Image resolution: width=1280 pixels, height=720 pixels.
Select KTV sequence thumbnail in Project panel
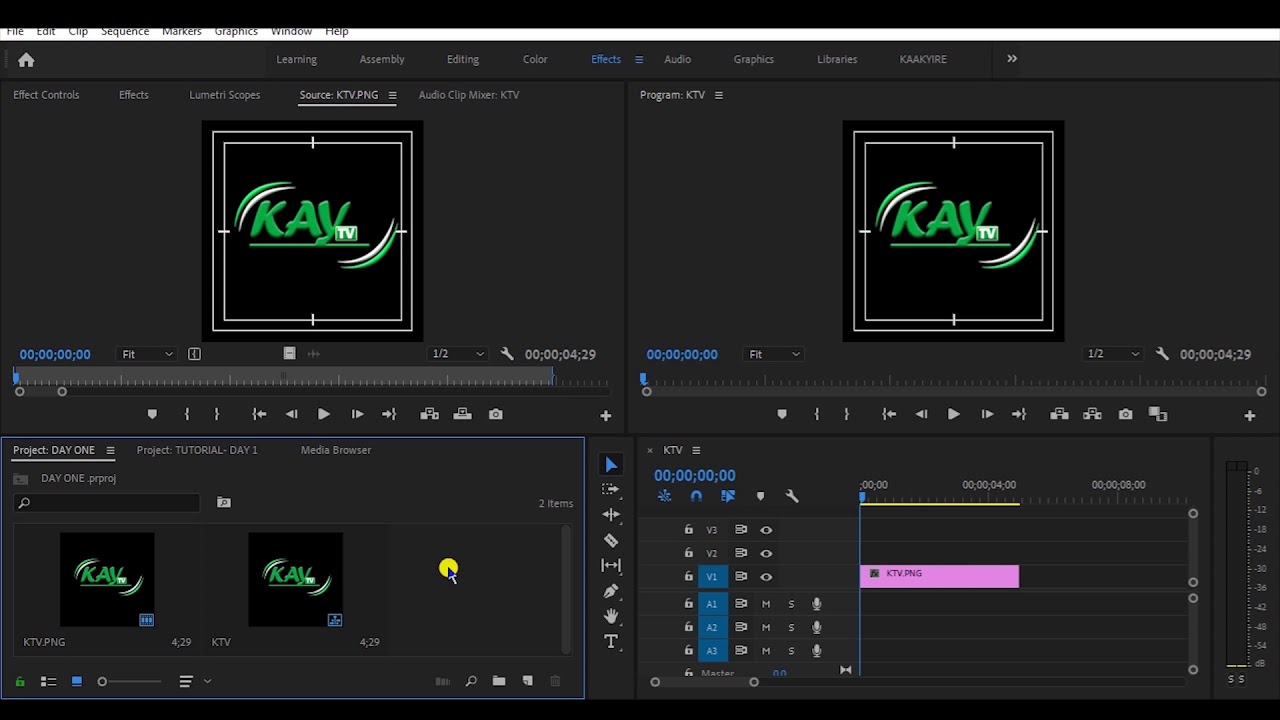tap(295, 580)
